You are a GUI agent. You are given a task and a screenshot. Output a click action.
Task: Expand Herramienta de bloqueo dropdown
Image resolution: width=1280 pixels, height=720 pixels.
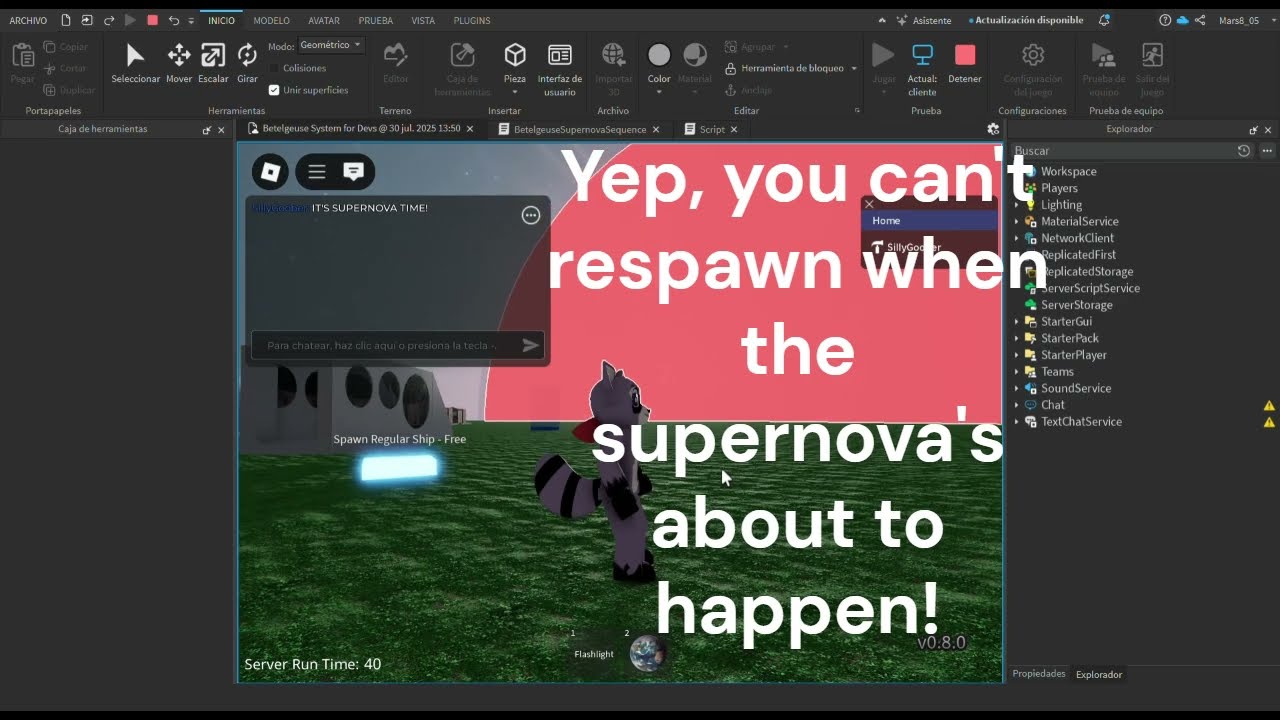tap(853, 68)
